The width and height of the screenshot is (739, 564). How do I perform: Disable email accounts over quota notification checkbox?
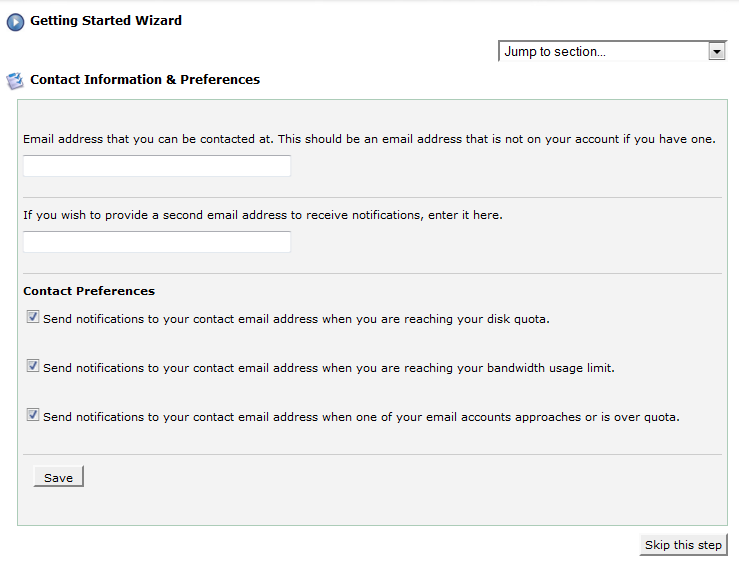(x=33, y=415)
